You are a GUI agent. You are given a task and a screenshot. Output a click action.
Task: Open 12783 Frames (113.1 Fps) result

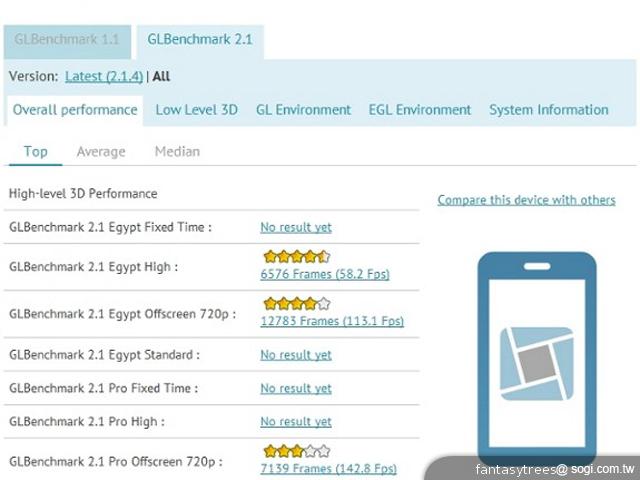[331, 321]
